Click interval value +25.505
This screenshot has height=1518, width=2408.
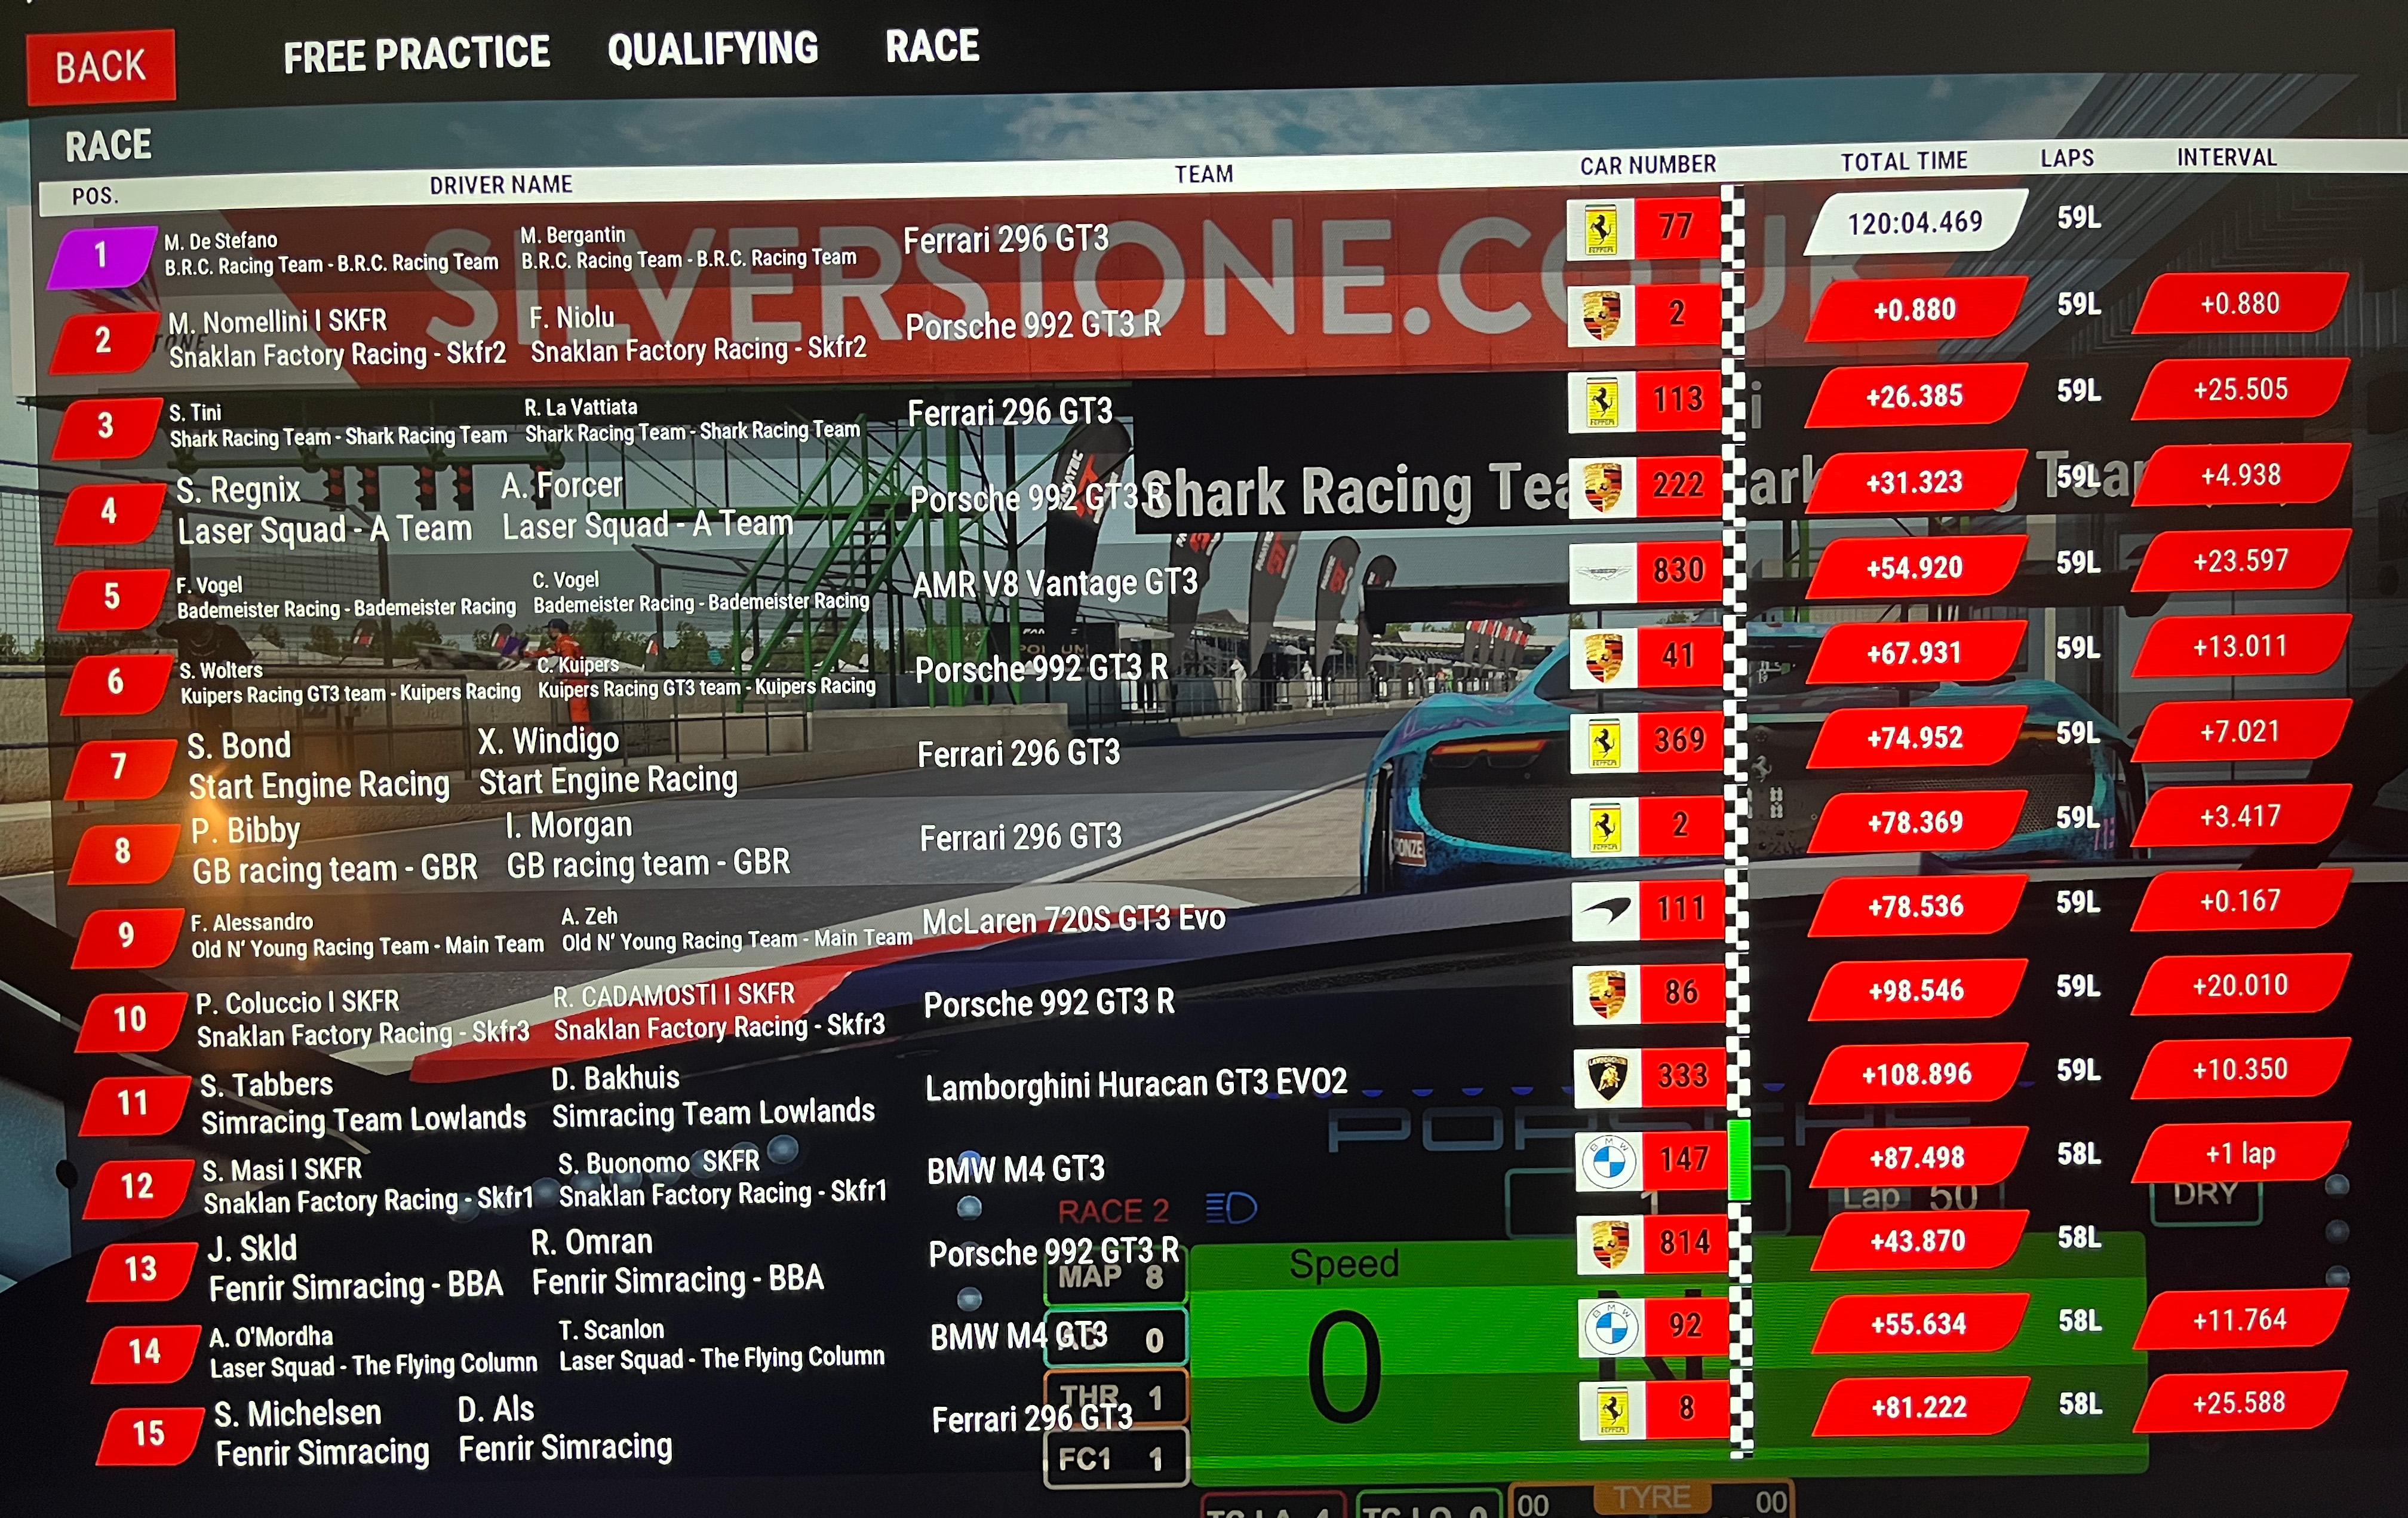pyautogui.click(x=2241, y=389)
